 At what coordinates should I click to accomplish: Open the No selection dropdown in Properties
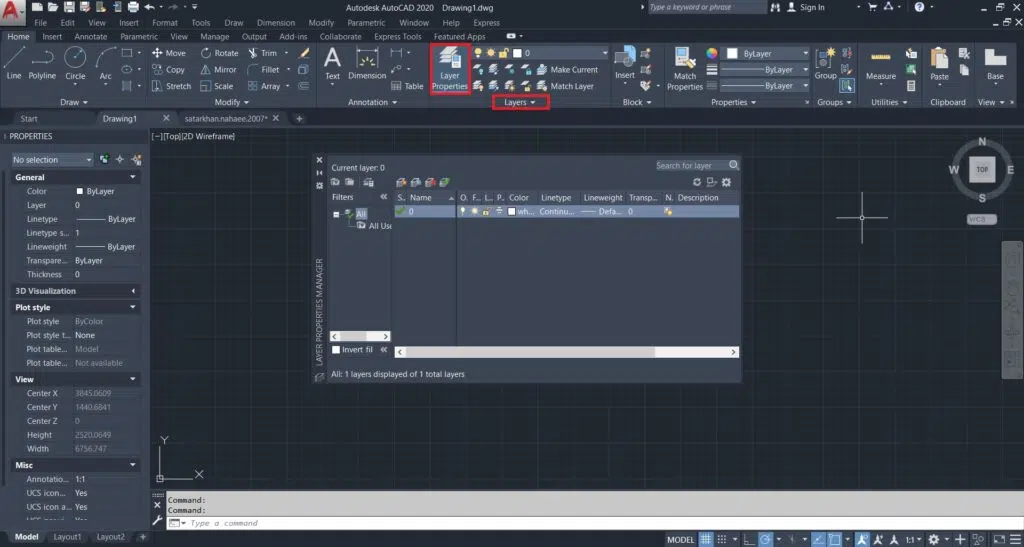(x=52, y=159)
